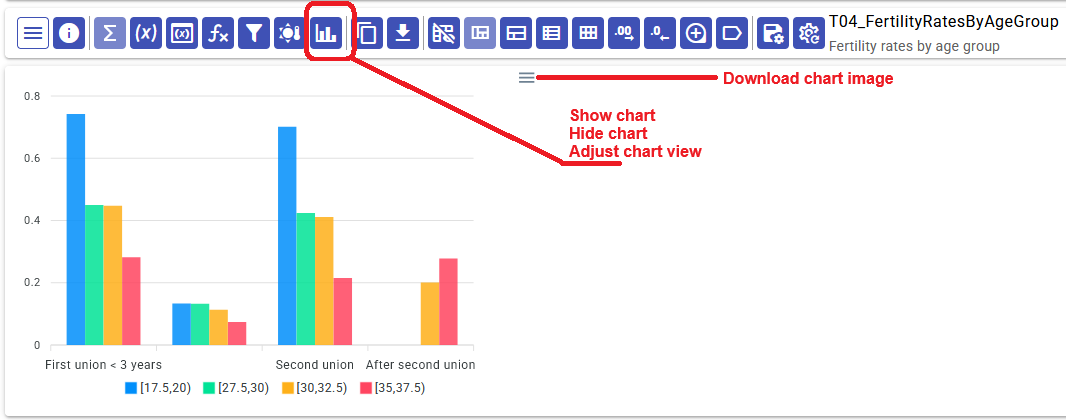Copy the table using the copy icon
The image size is (1066, 420).
(x=367, y=33)
